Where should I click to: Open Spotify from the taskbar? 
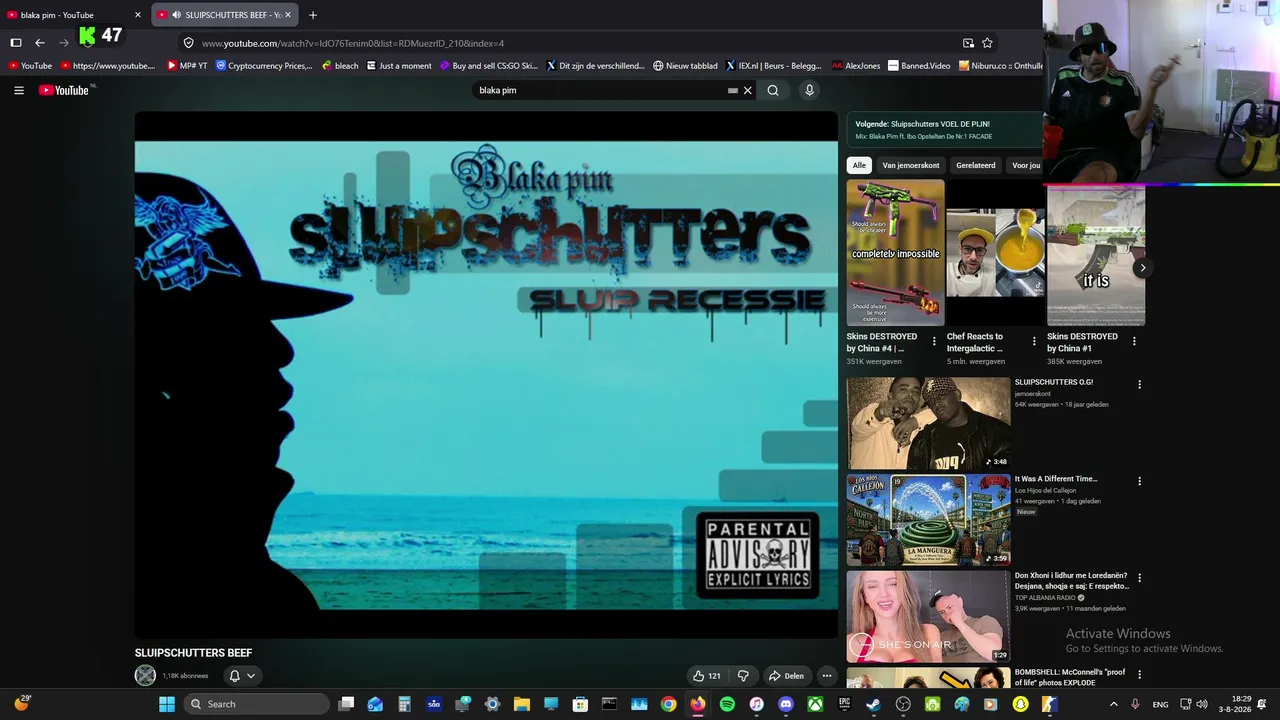(727, 704)
